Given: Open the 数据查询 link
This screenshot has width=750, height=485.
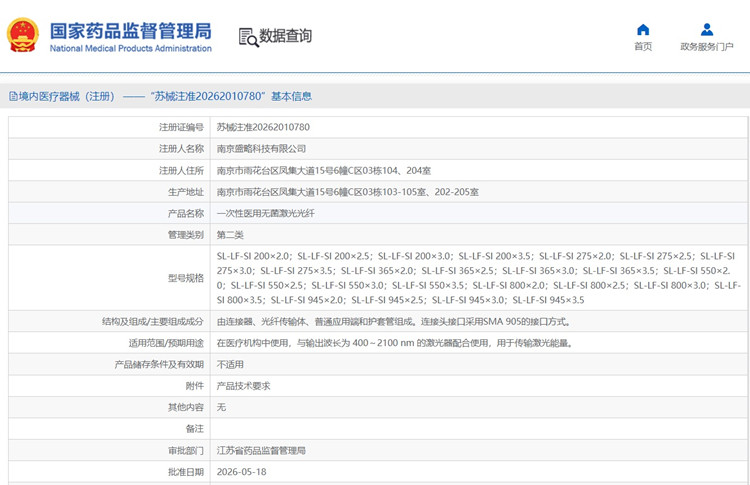Looking at the screenshot, I should pyautogui.click(x=285, y=36).
